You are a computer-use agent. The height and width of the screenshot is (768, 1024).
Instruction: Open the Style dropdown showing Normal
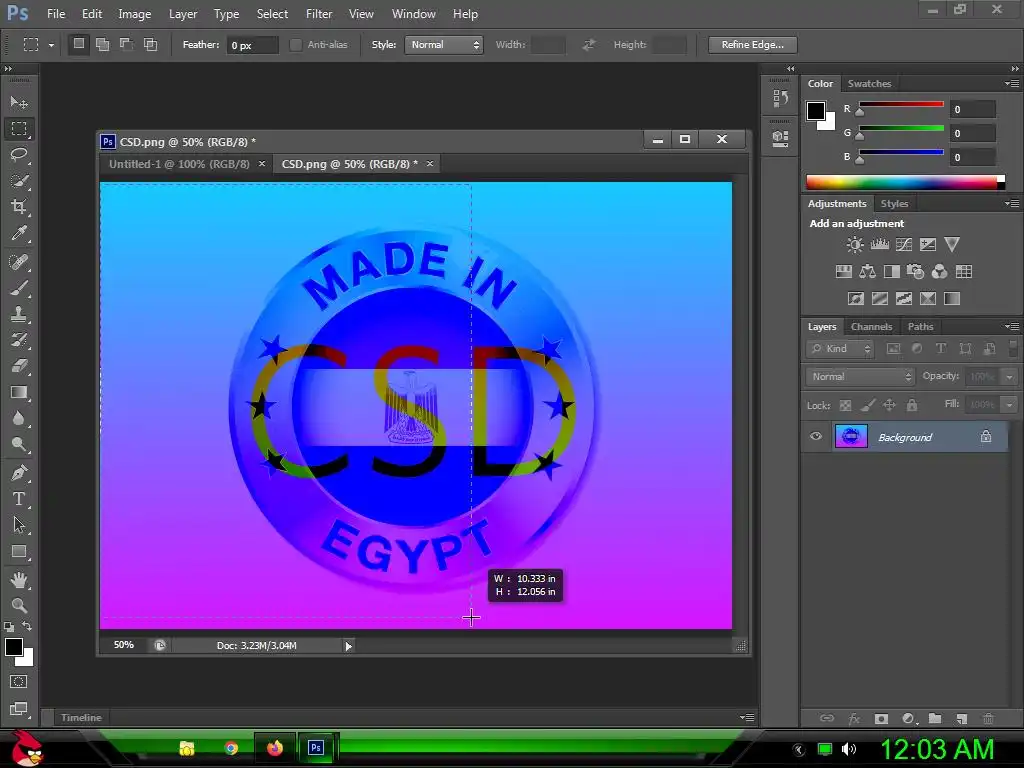(x=444, y=44)
